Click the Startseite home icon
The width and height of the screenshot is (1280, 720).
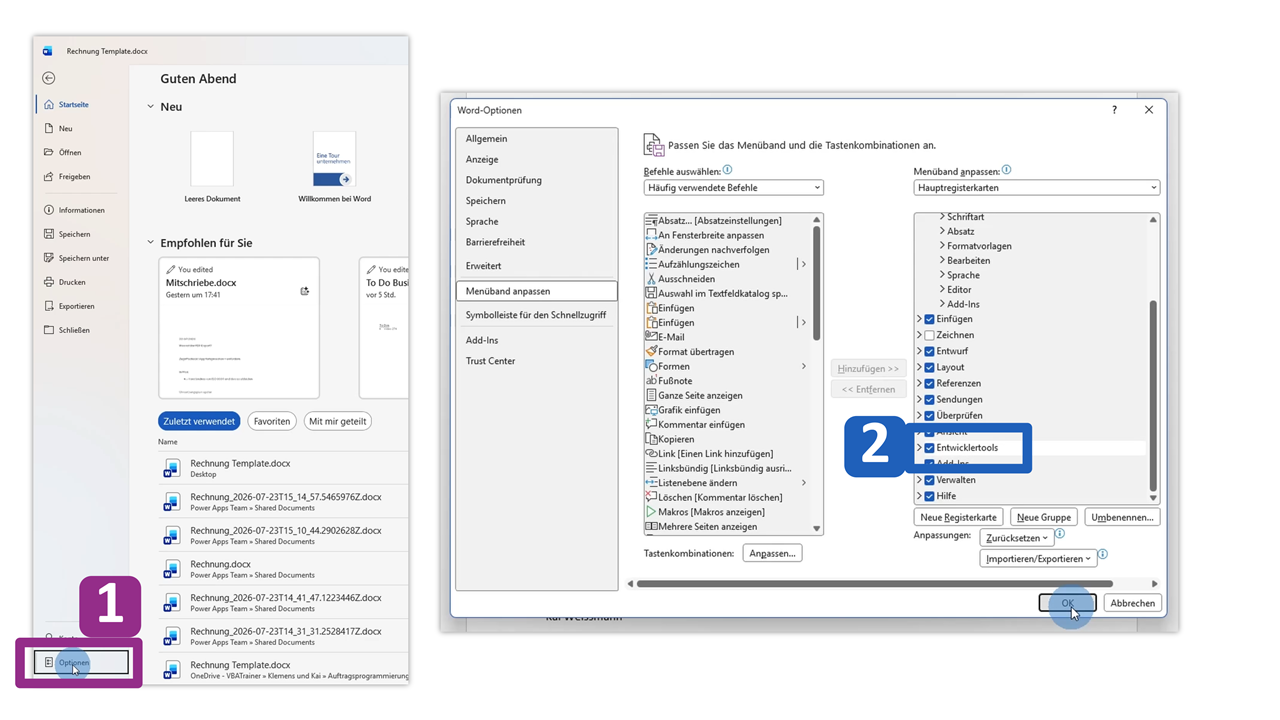point(49,104)
